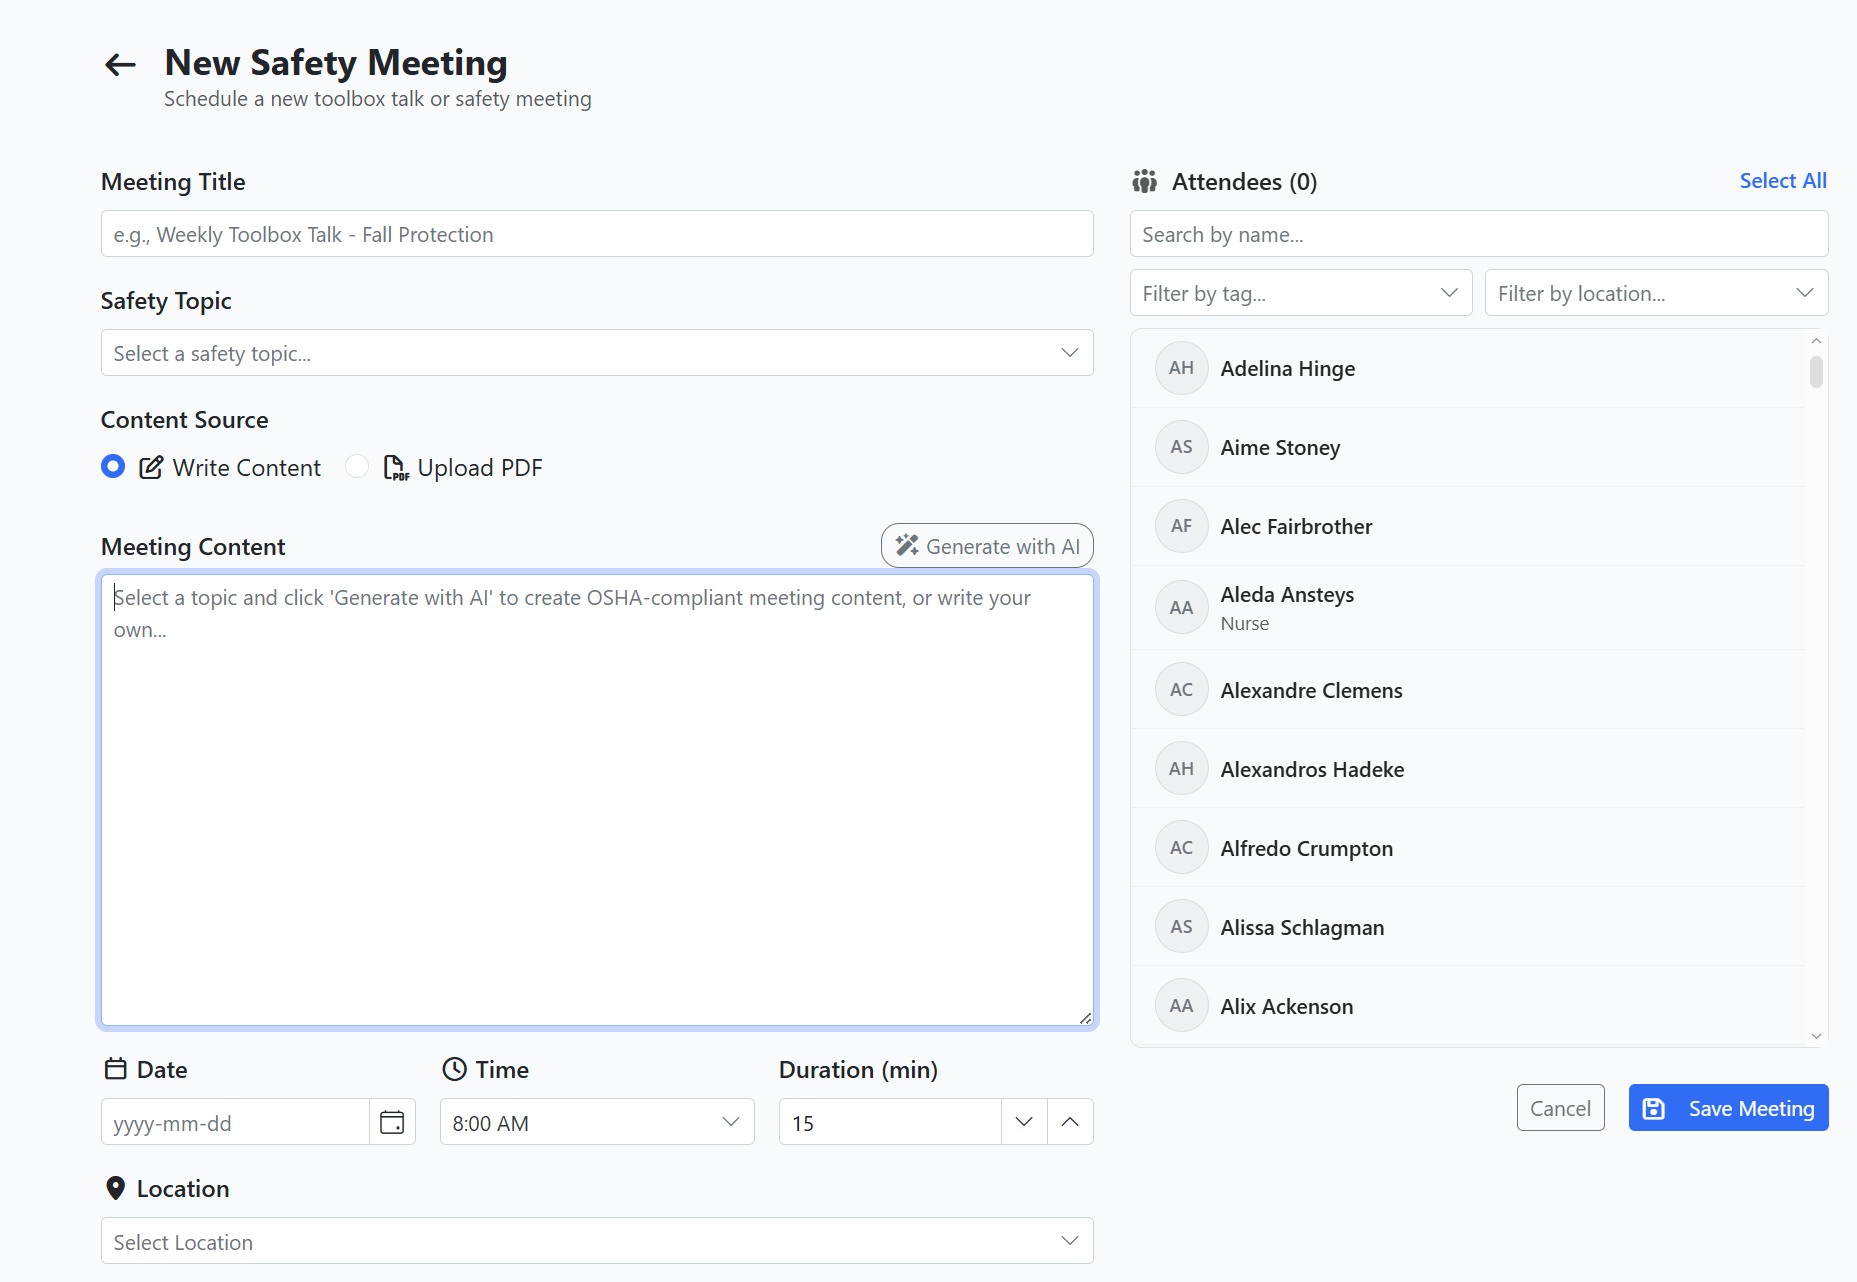Open the Filter by location dropdown
This screenshot has height=1282, width=1857.
[1655, 293]
